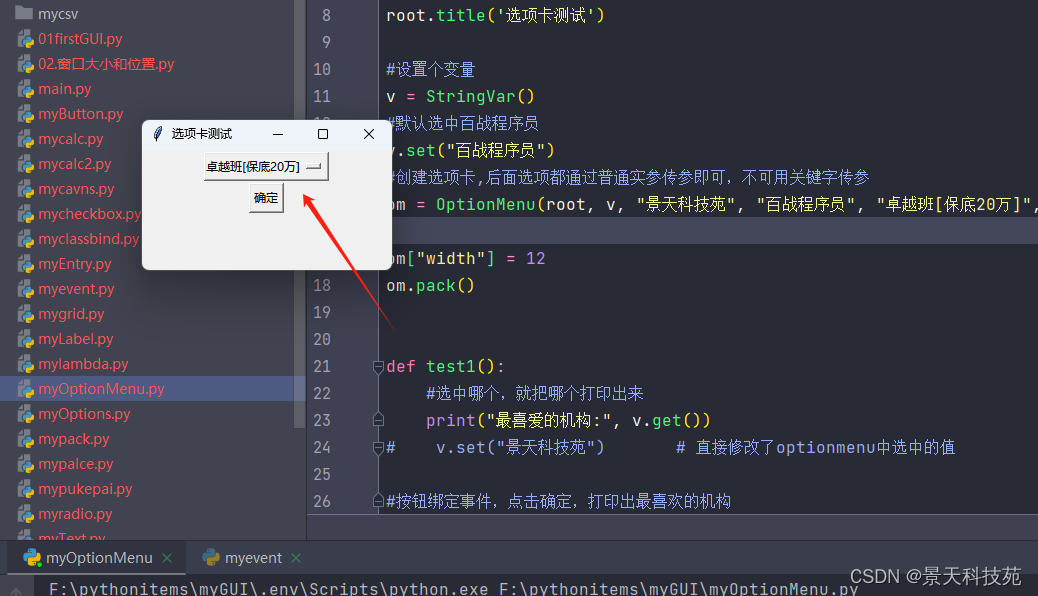Screen dimensions: 1038x596
Task: Click the #设置个变量 comment
Action: (431, 70)
